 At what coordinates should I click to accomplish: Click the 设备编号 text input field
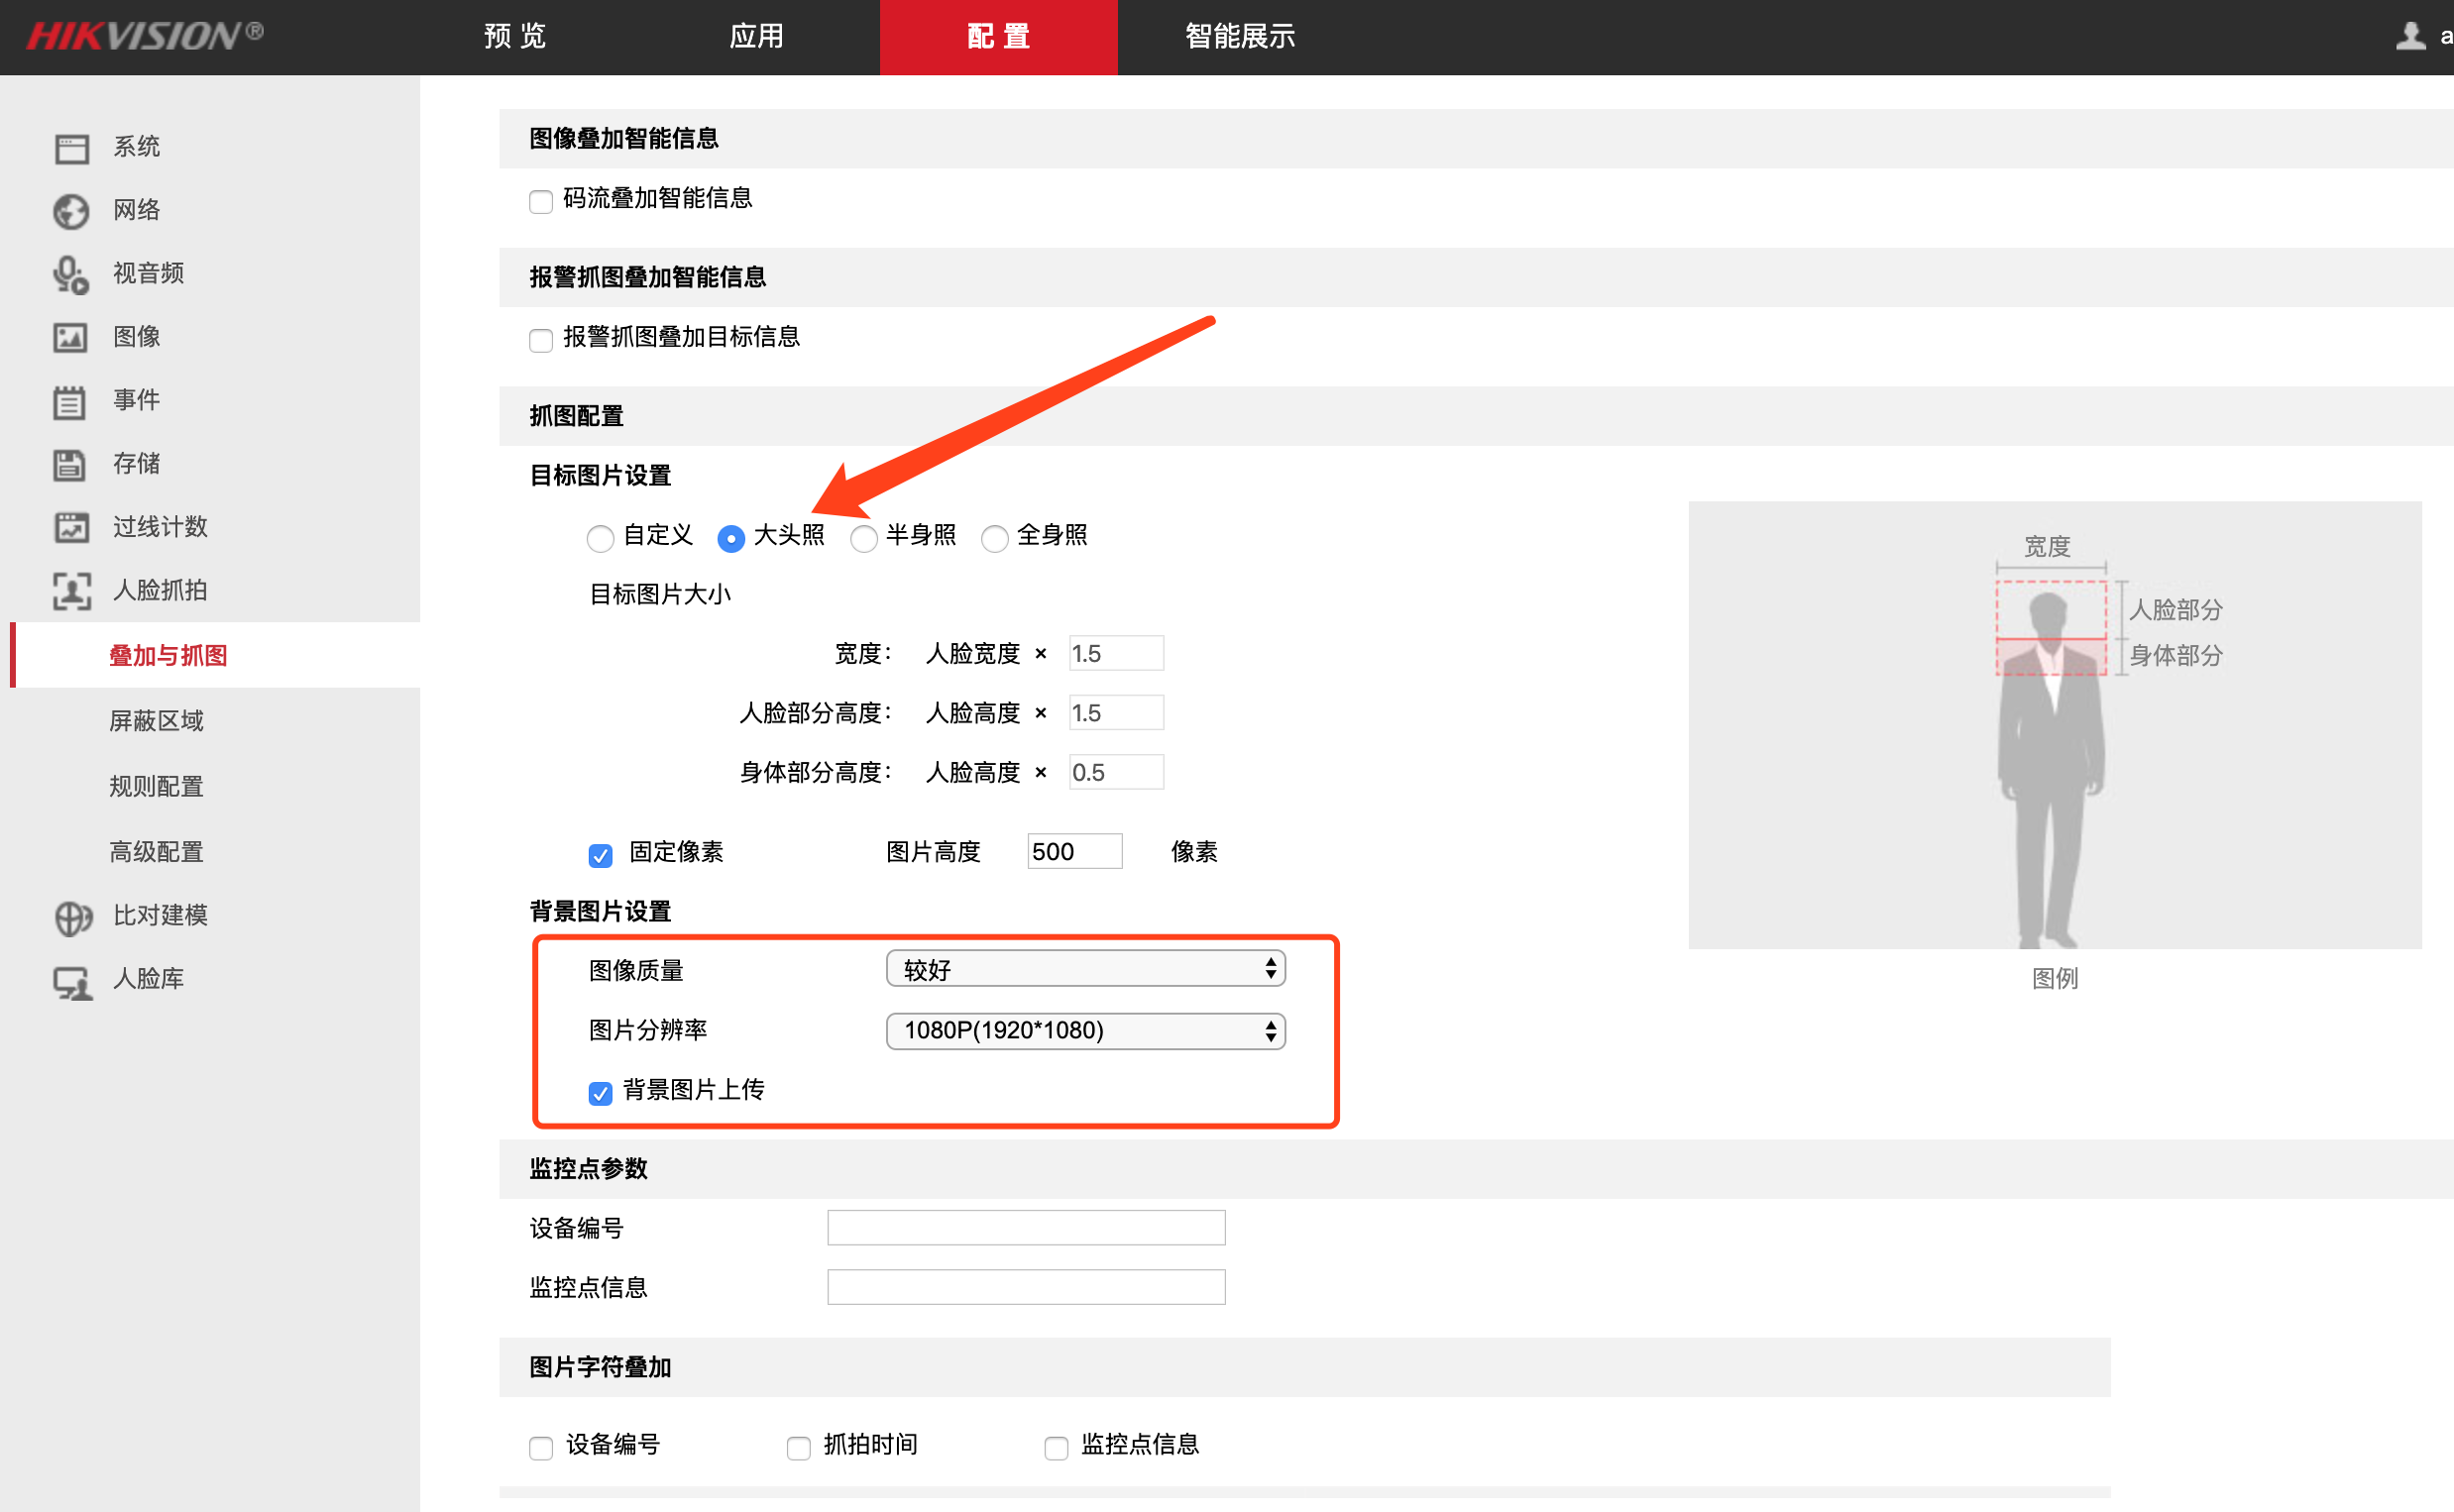1026,1227
